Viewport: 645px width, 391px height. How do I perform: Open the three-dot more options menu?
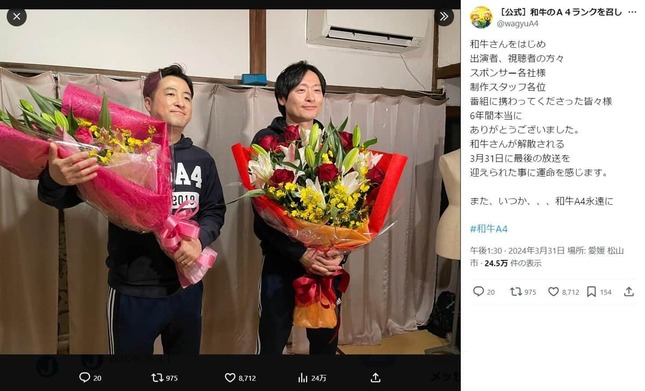pyautogui.click(x=632, y=12)
